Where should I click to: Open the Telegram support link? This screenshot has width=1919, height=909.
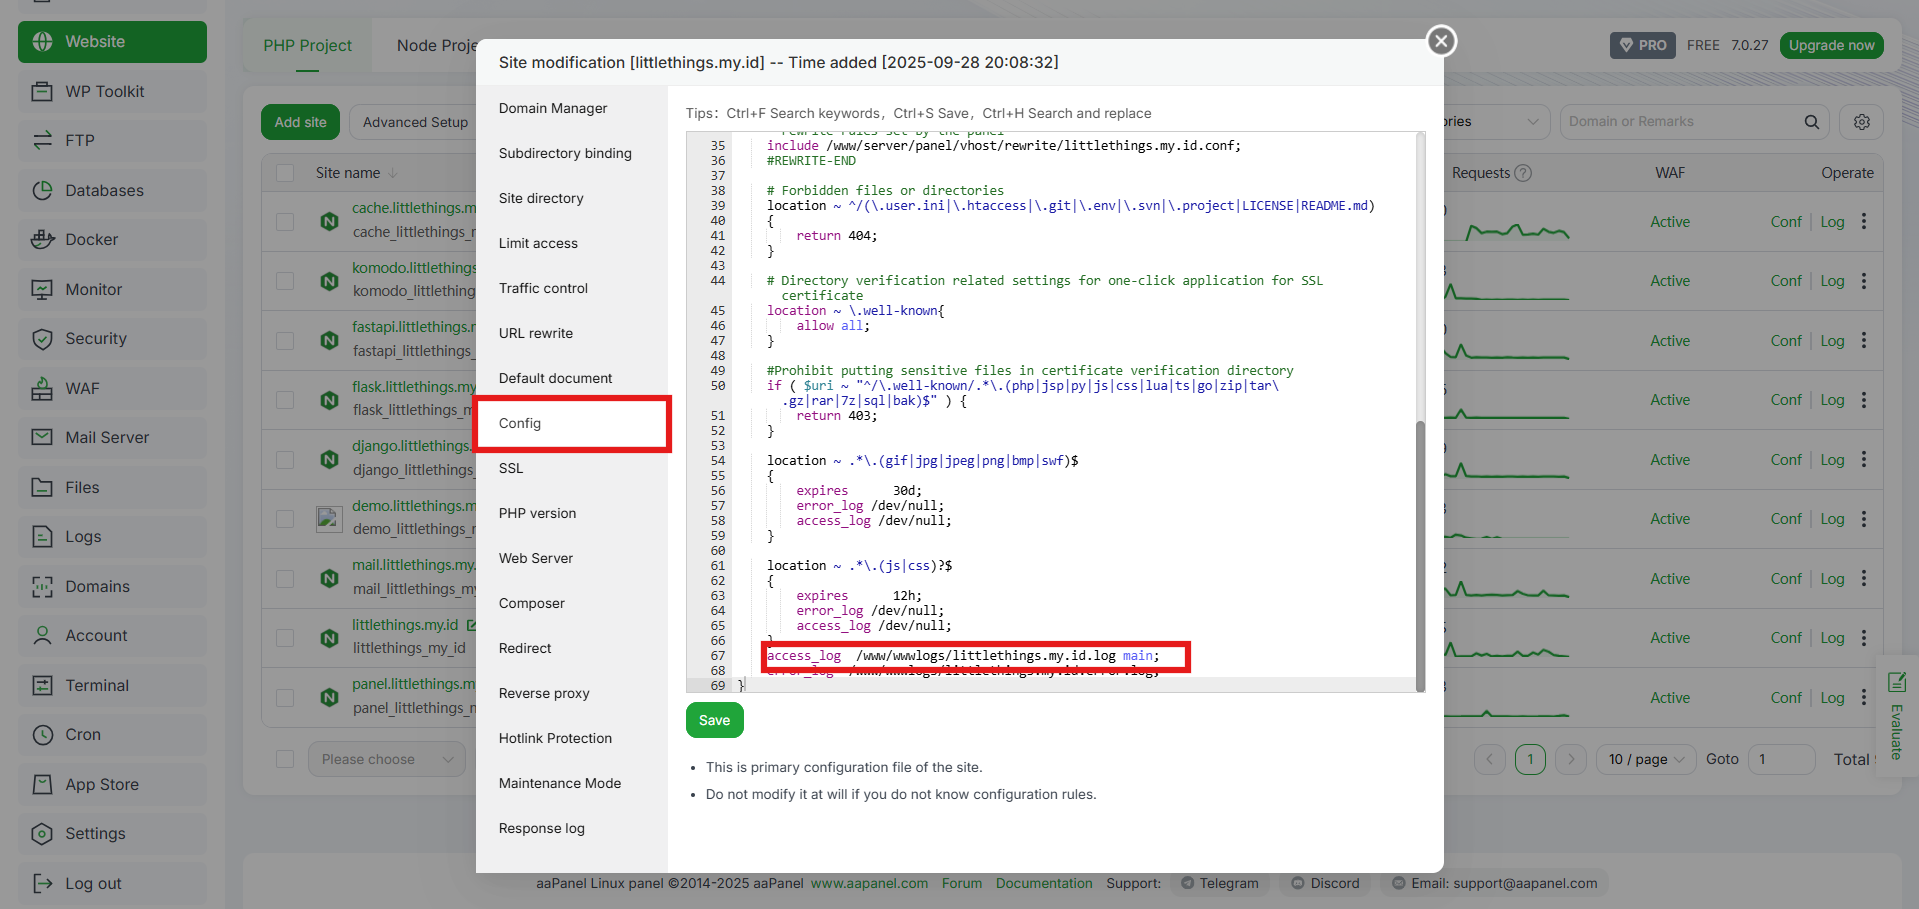[x=1219, y=883]
